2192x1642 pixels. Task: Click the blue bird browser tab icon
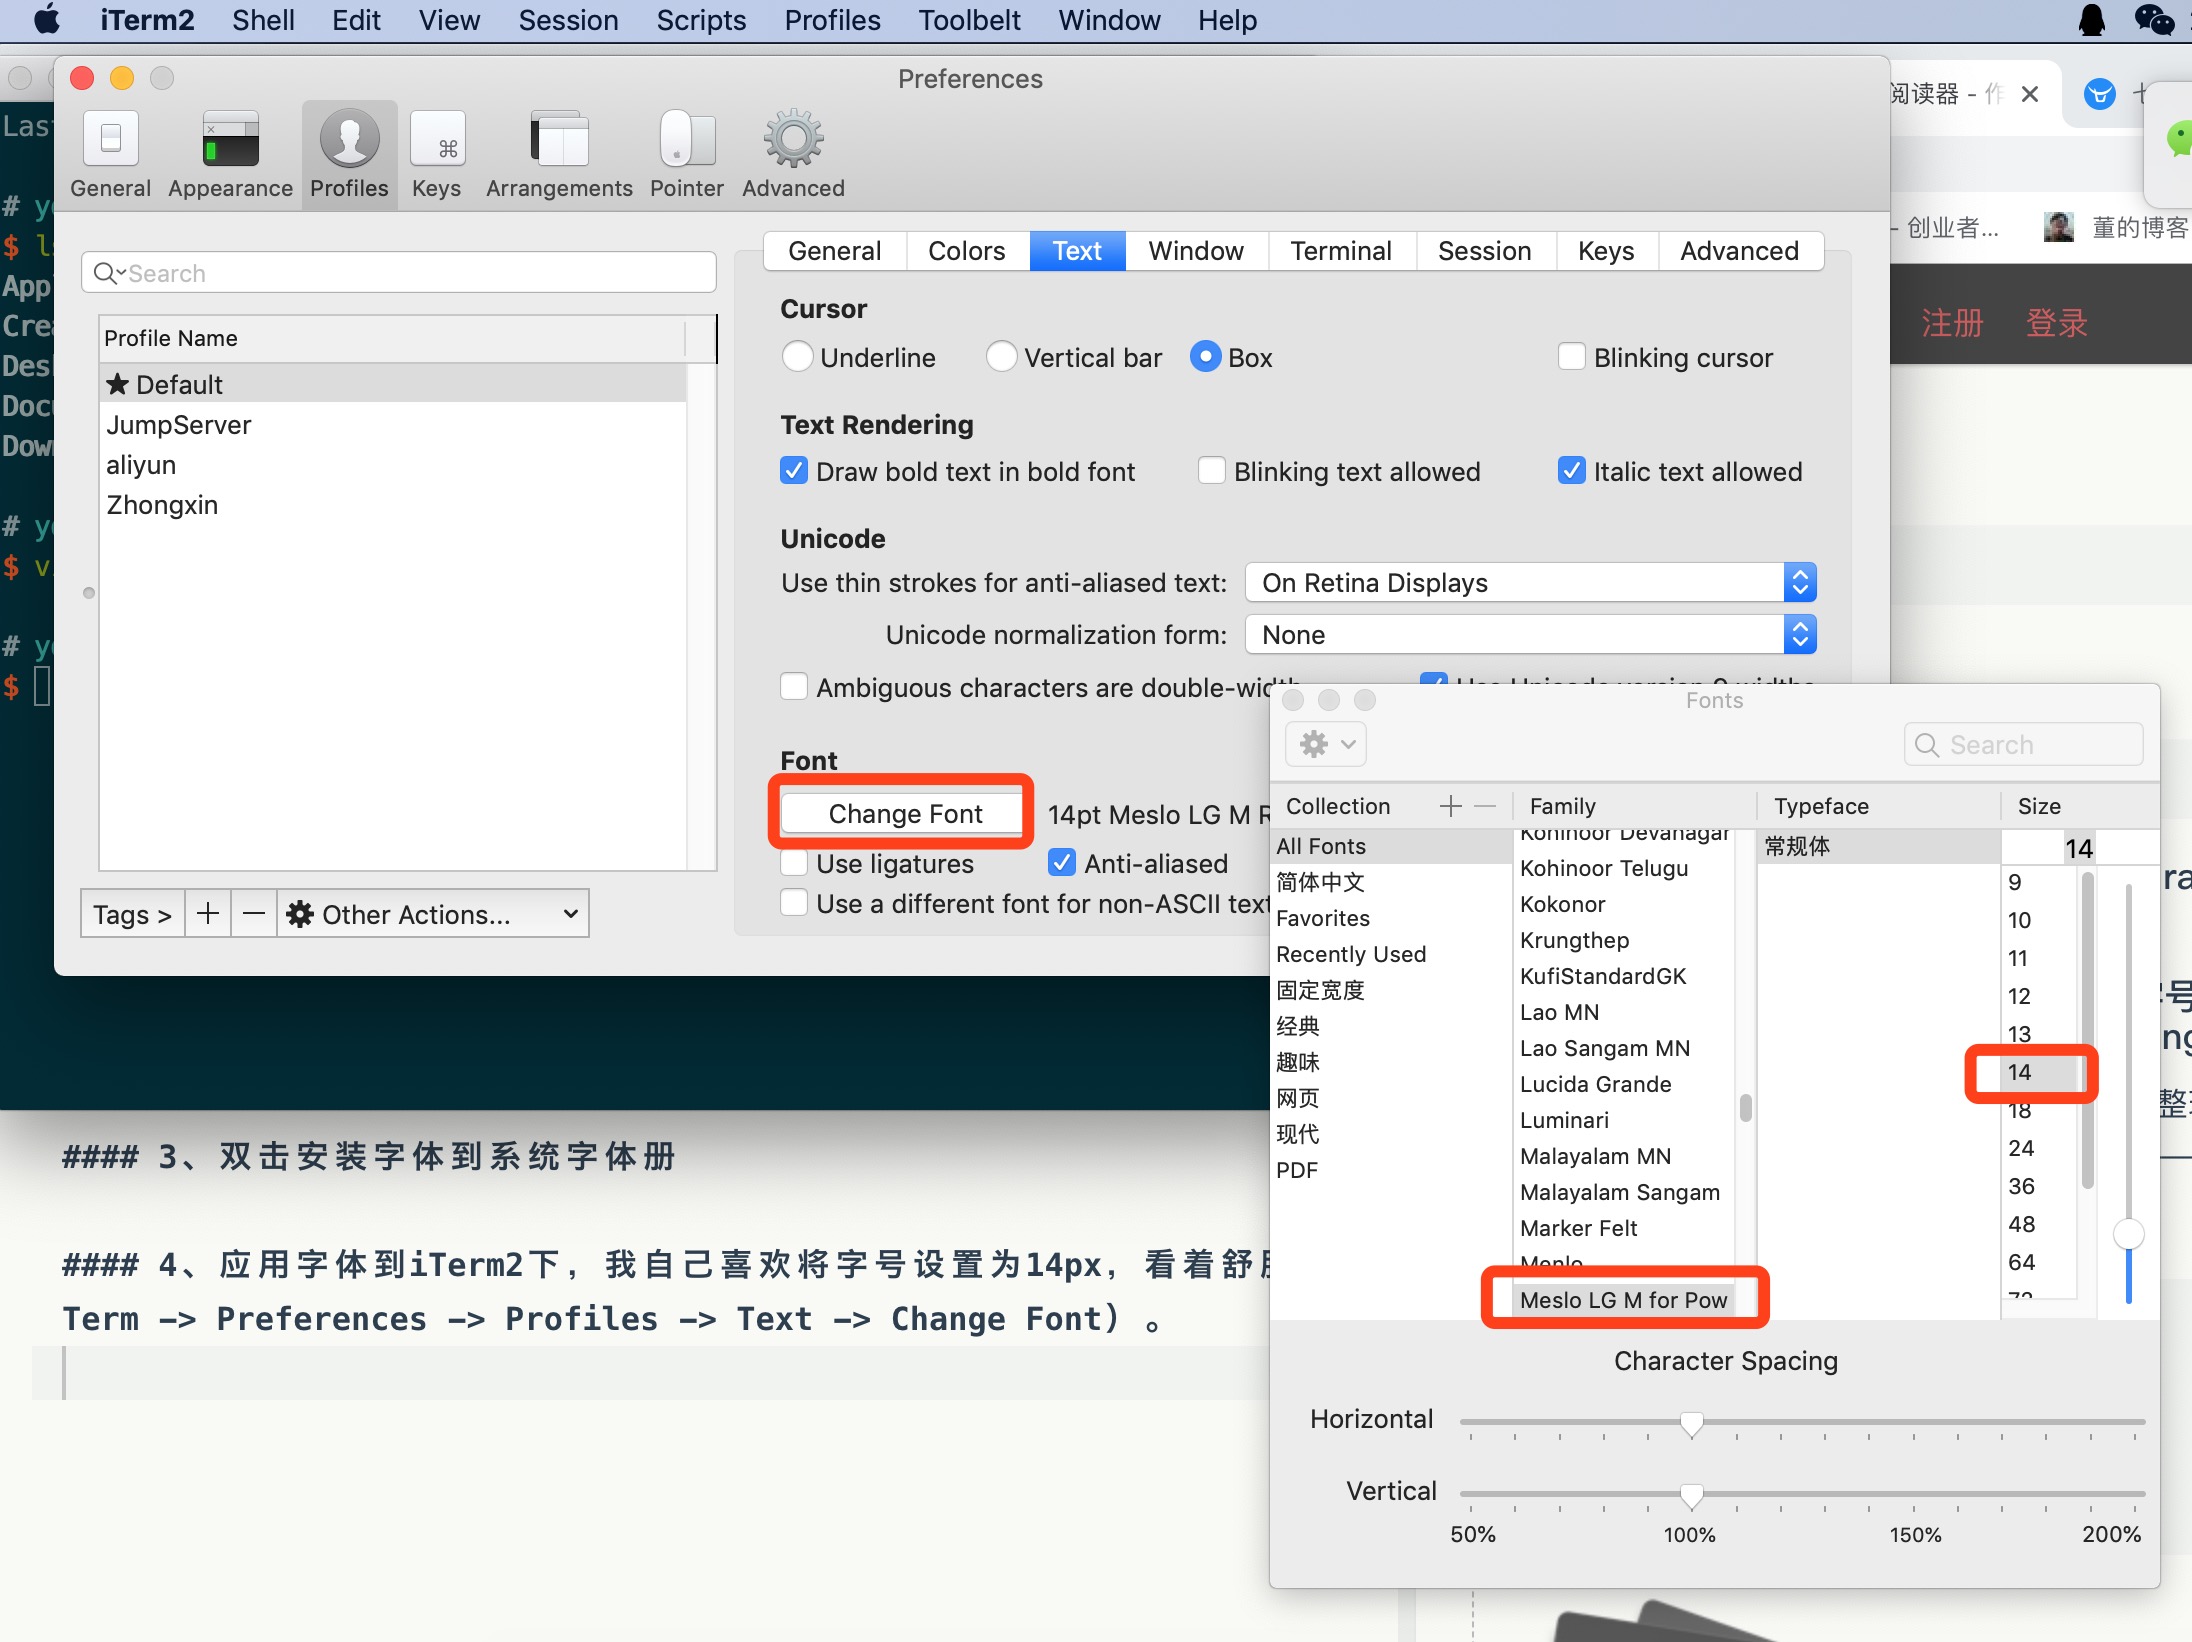click(2100, 94)
